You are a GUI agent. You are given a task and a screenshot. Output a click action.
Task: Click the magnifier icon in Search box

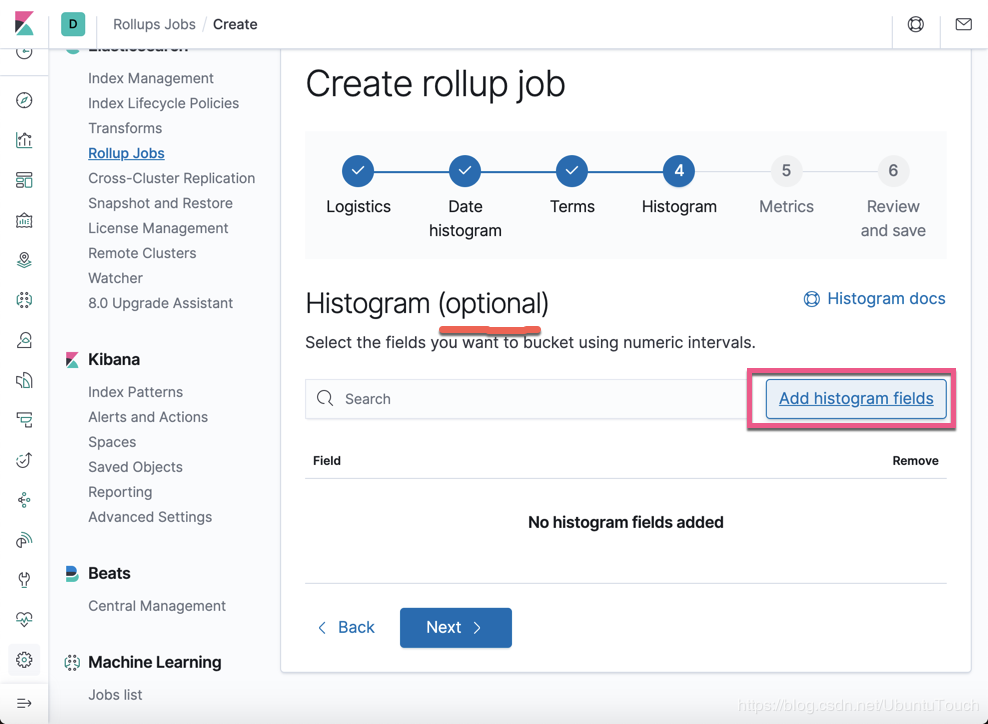tap(325, 398)
